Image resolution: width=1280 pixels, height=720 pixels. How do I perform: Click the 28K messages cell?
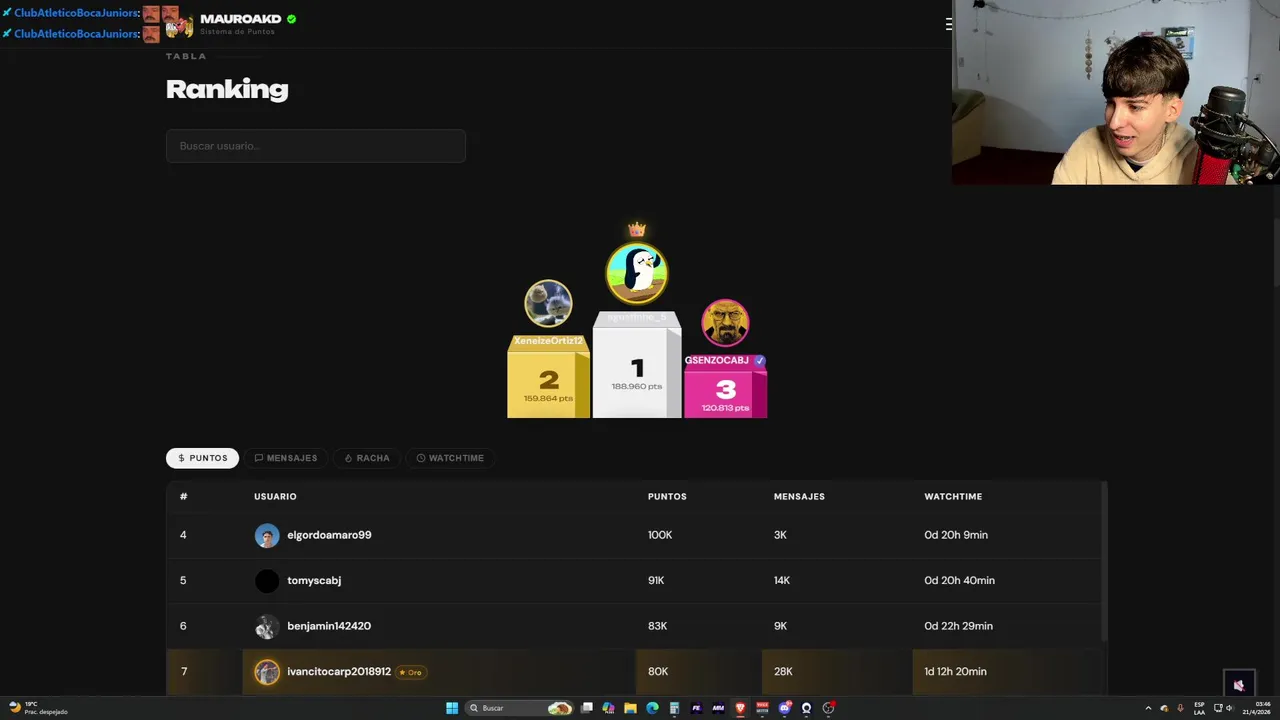click(x=783, y=671)
